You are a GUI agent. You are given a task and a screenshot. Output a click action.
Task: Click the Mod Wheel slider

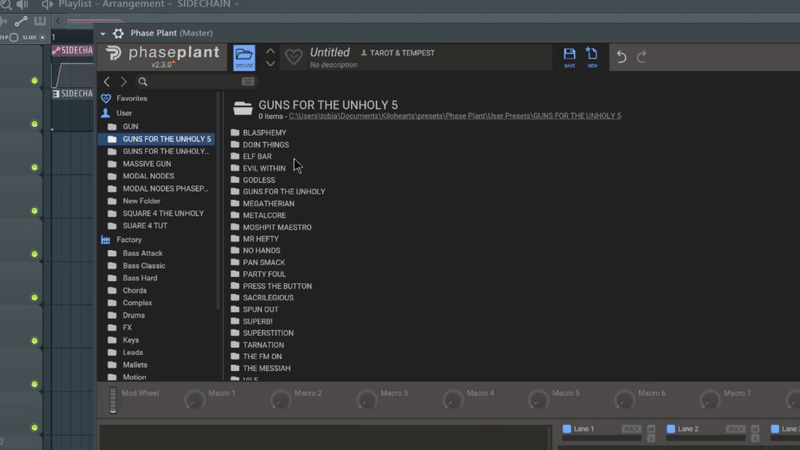click(x=113, y=400)
